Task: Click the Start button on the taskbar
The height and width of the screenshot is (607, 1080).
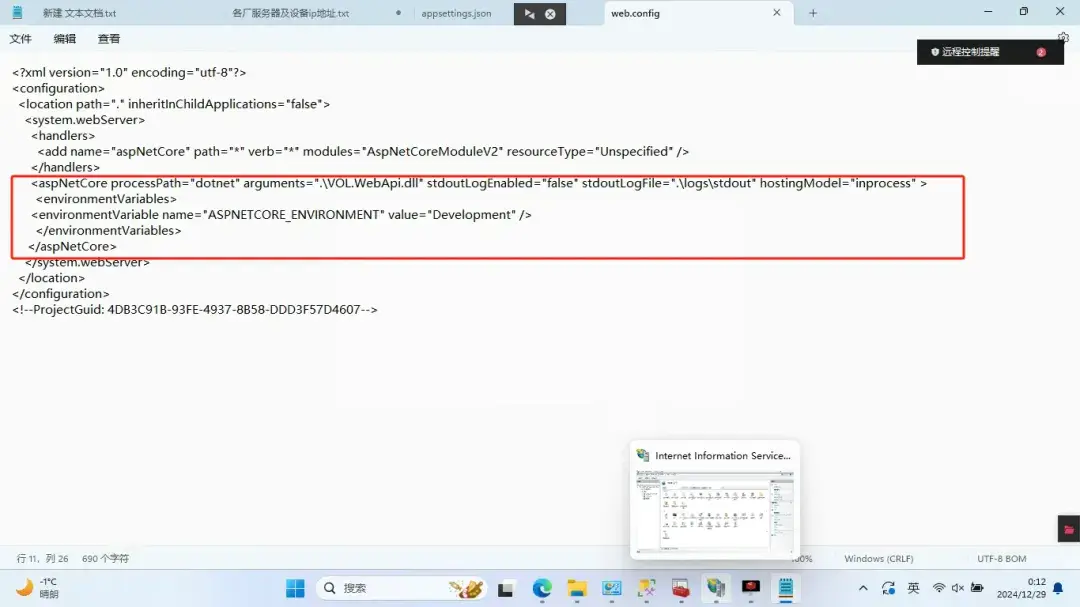Action: coord(295,588)
